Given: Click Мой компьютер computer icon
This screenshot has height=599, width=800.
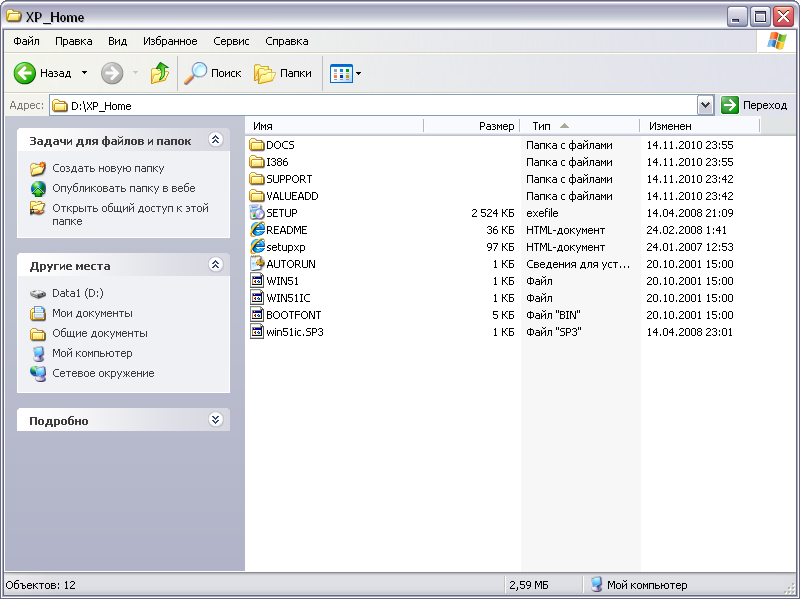Looking at the screenshot, I should pos(38,353).
